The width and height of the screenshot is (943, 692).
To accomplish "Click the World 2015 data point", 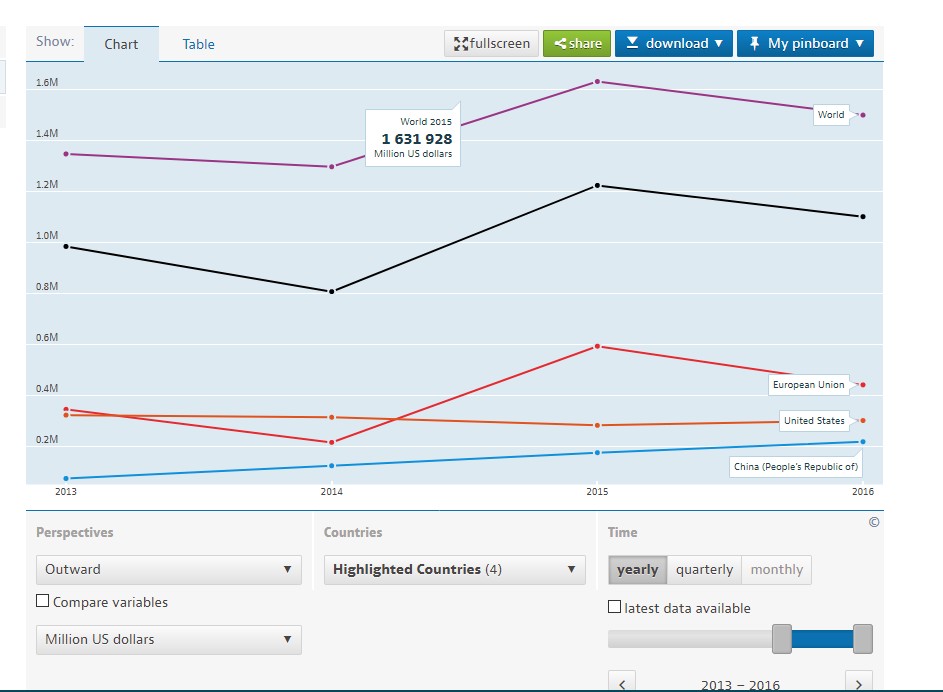I will click(x=597, y=81).
